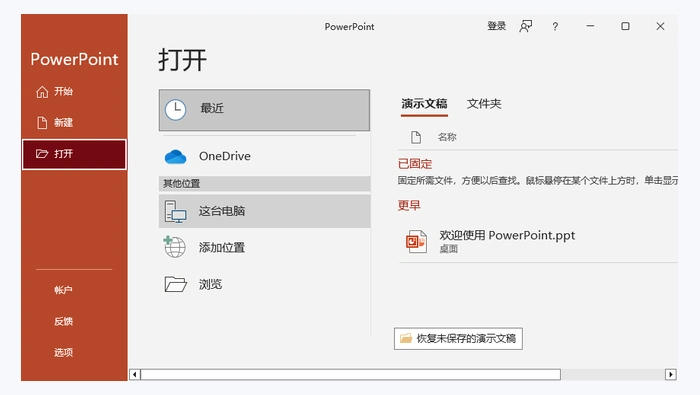Click the open folder icon beside 打开

[42, 154]
